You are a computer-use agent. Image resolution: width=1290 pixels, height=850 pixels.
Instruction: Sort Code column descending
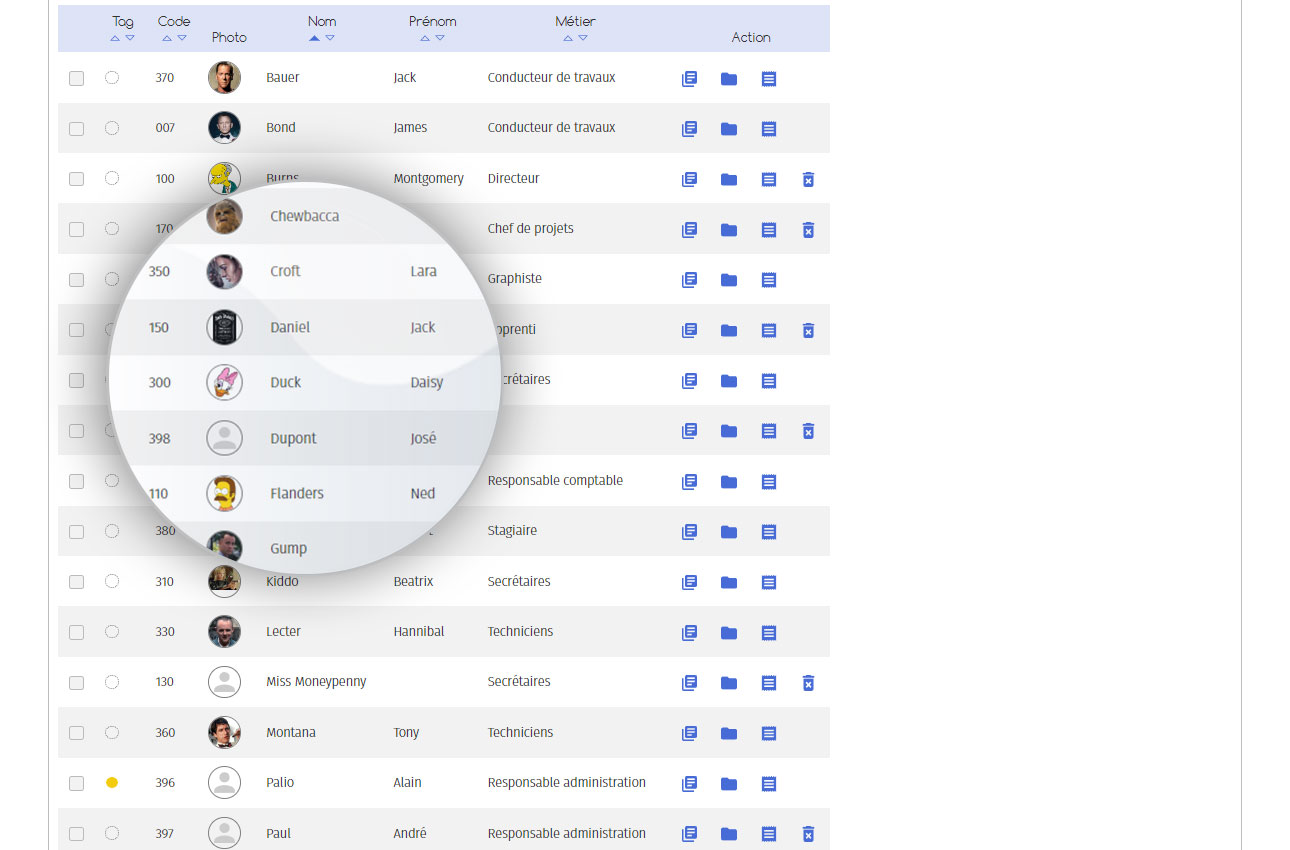pyautogui.click(x=182, y=38)
